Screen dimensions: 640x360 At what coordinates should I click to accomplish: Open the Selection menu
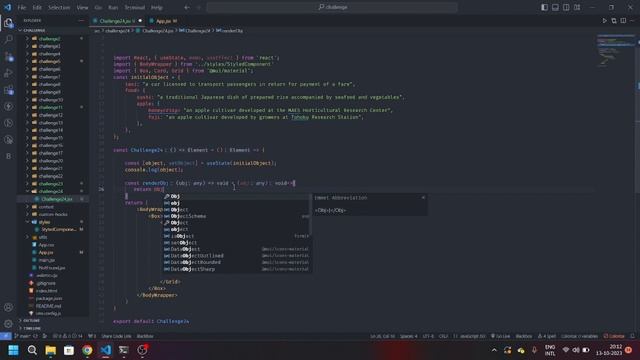59,7
